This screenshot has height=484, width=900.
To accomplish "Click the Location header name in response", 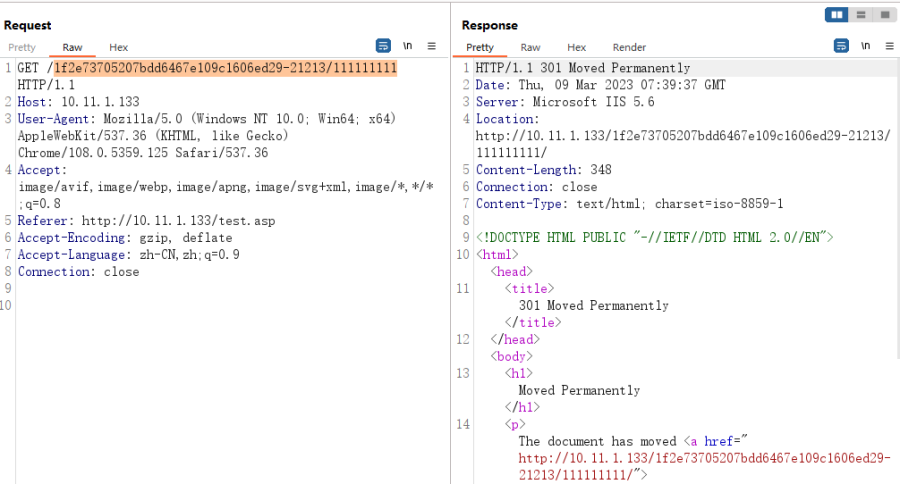I will [x=507, y=119].
